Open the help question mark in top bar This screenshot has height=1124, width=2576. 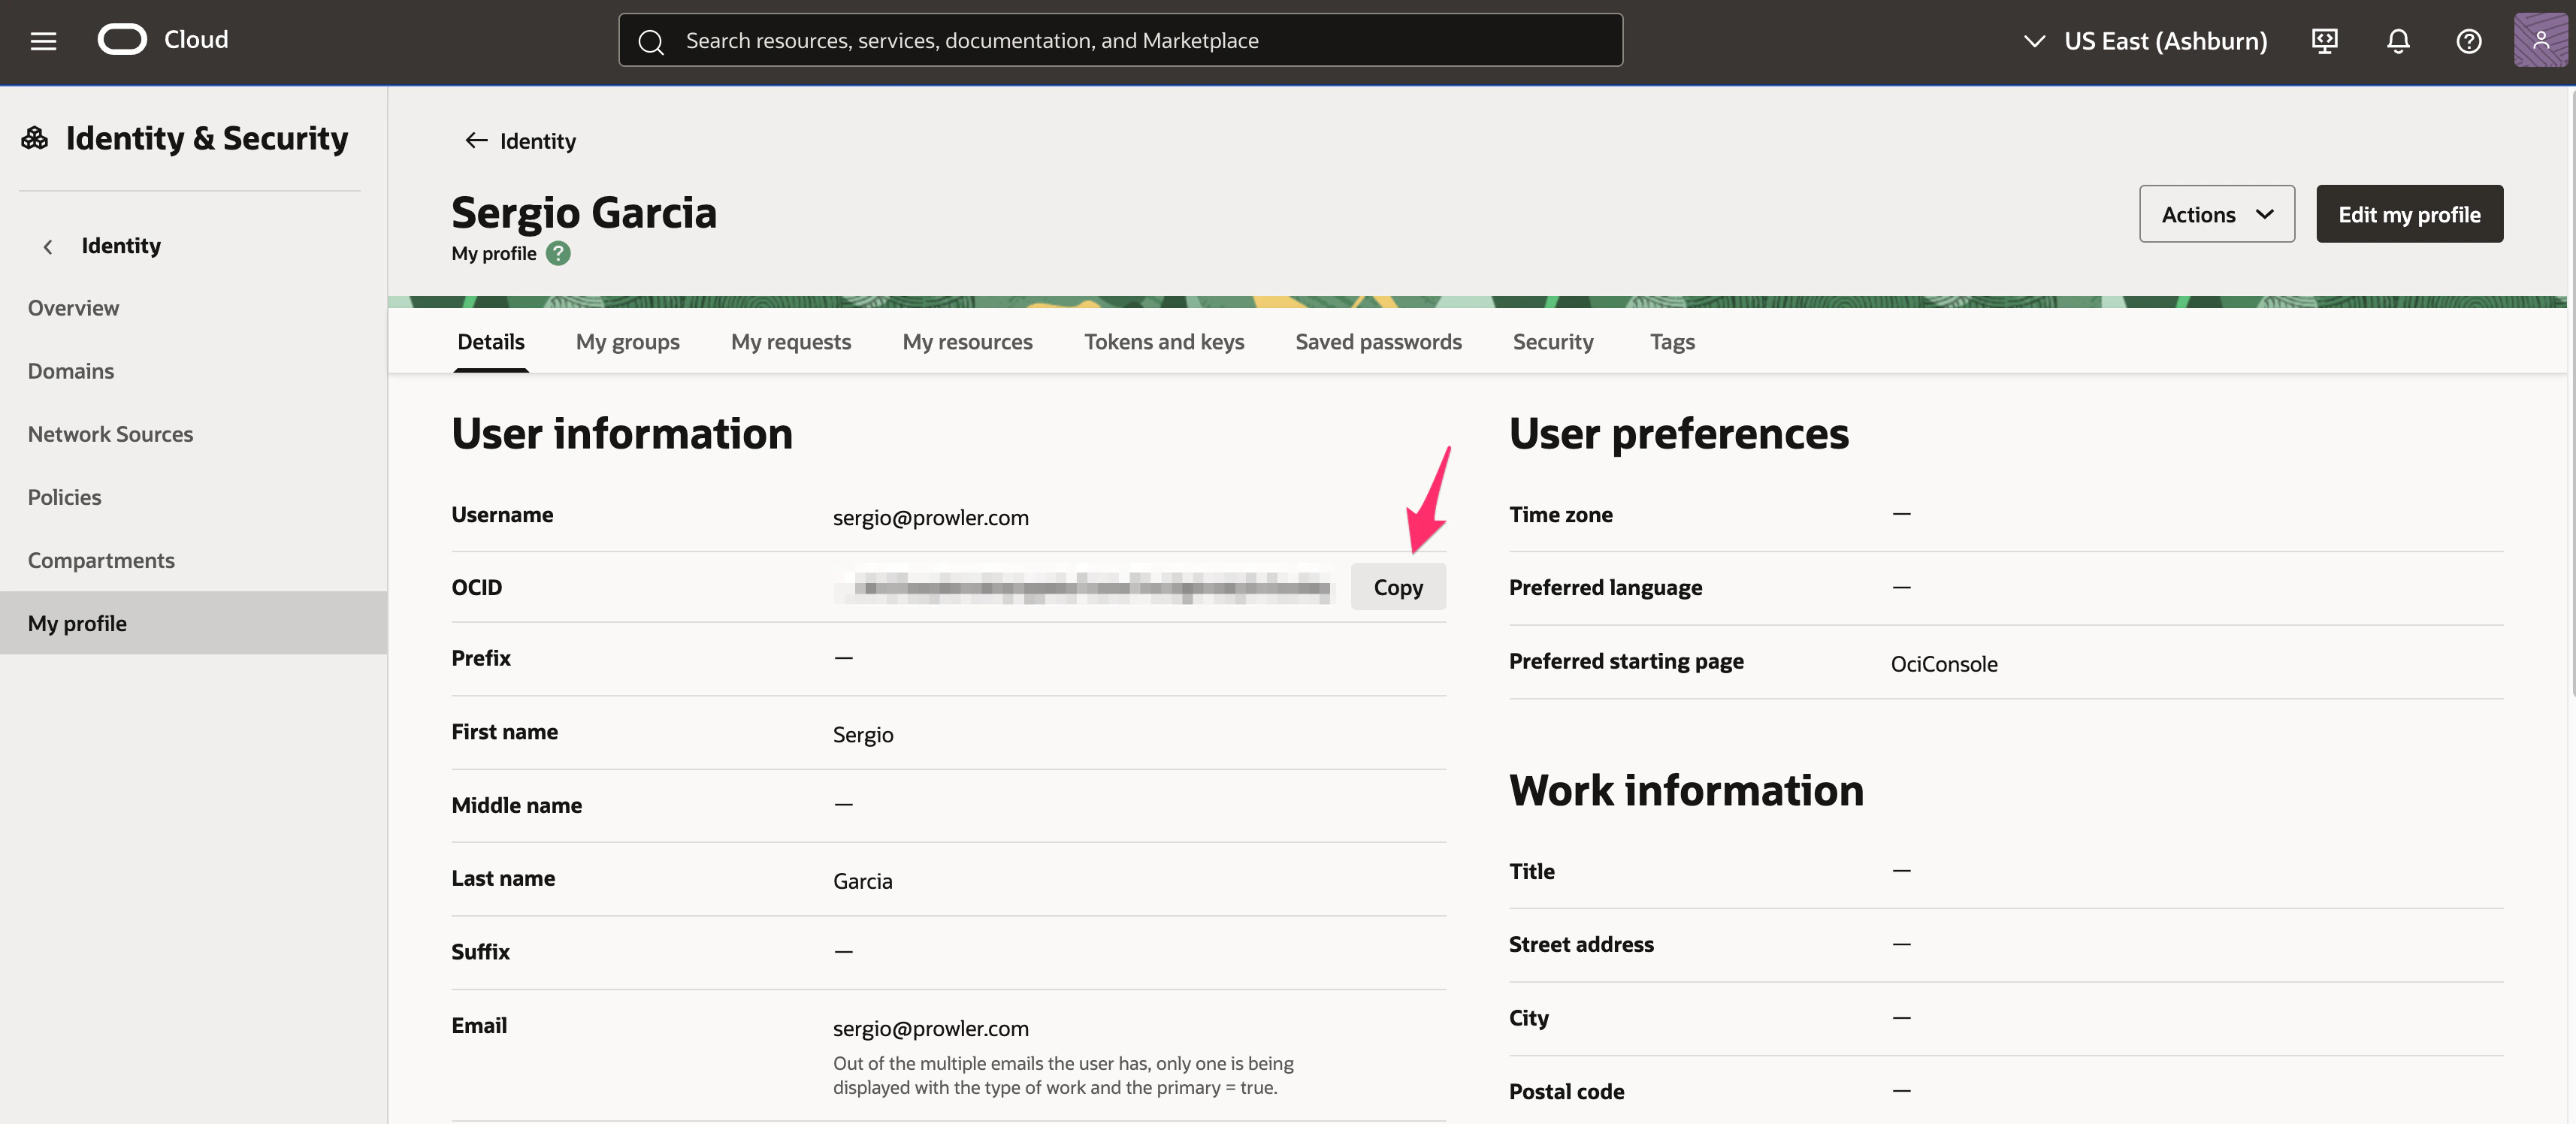click(x=2469, y=41)
